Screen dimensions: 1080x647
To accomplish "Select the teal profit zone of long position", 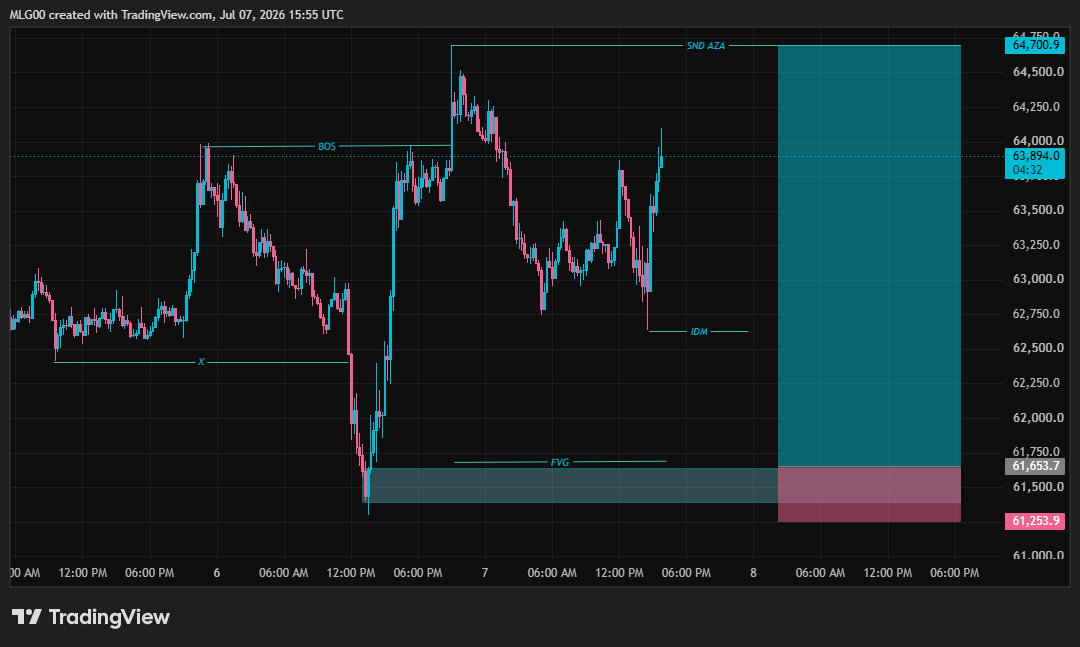I will click(869, 256).
